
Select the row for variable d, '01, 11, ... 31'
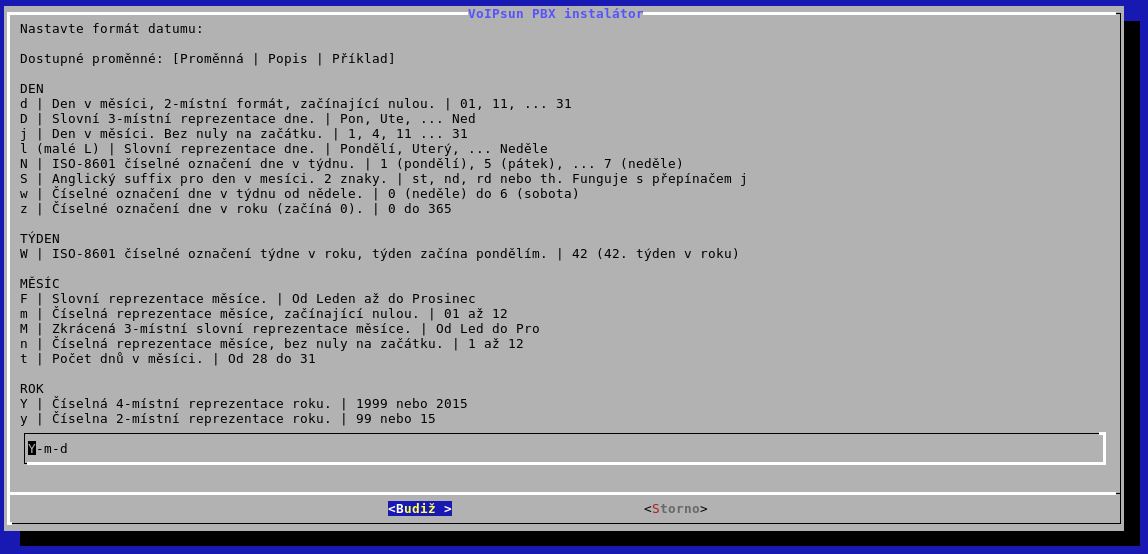tap(296, 104)
